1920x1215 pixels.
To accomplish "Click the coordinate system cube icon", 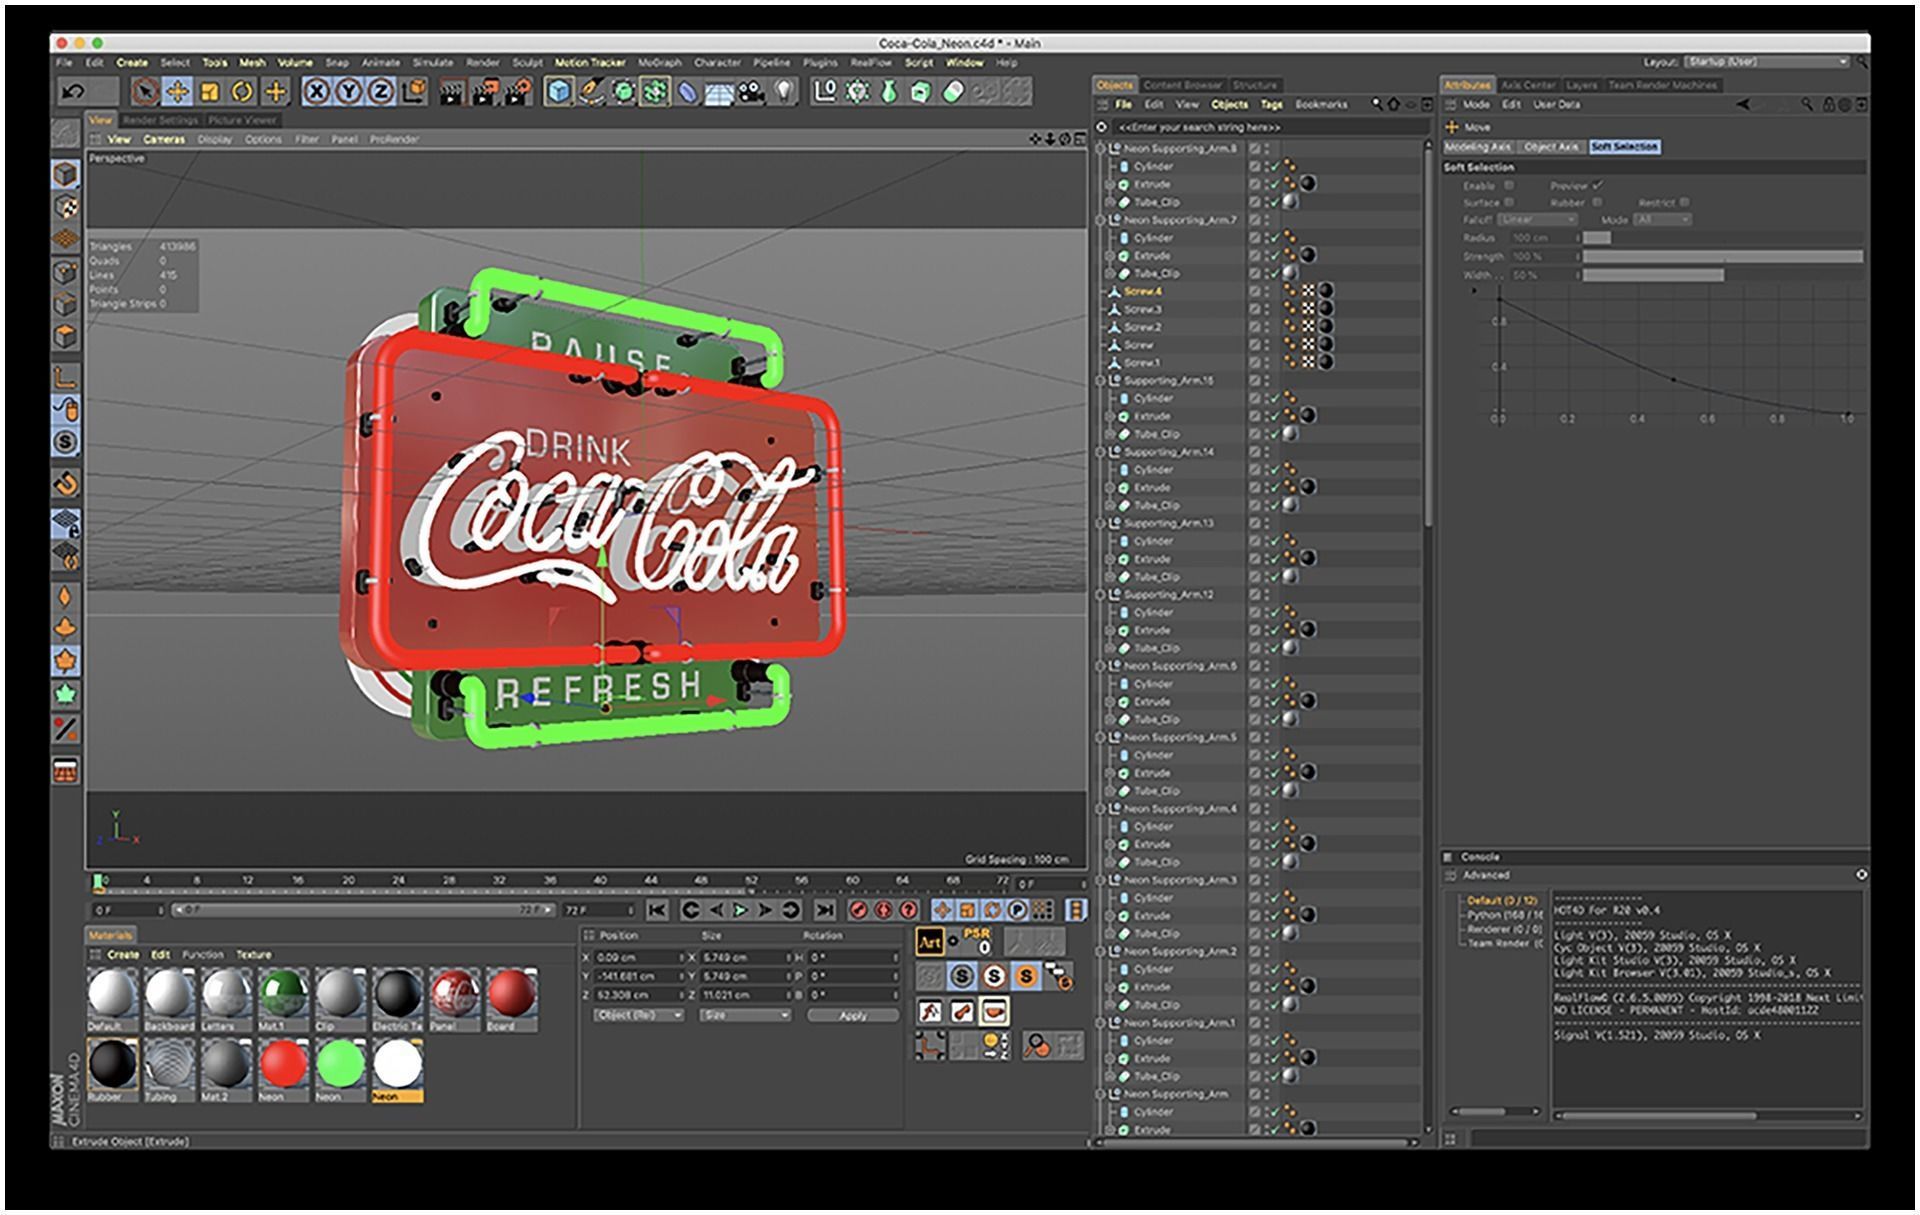I will tap(413, 92).
